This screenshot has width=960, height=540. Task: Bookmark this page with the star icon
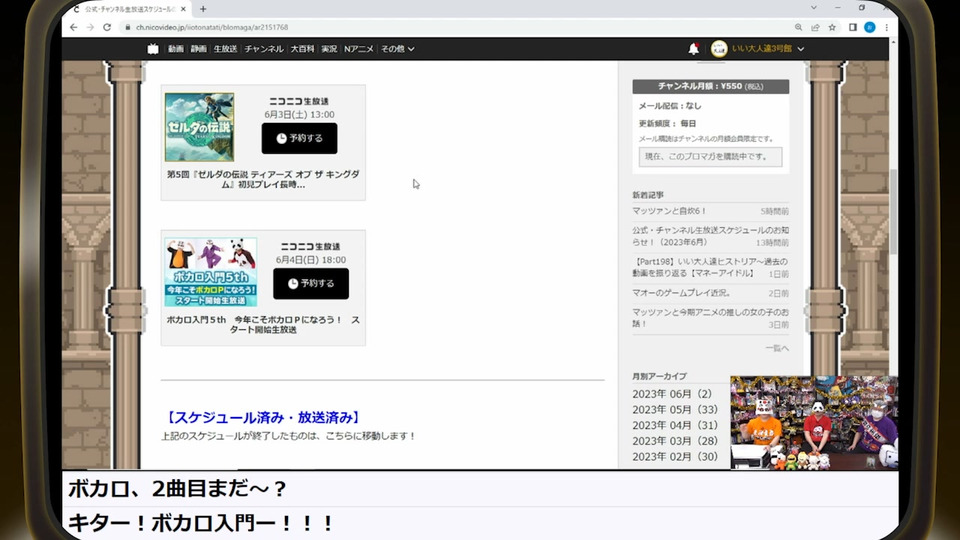pos(832,28)
